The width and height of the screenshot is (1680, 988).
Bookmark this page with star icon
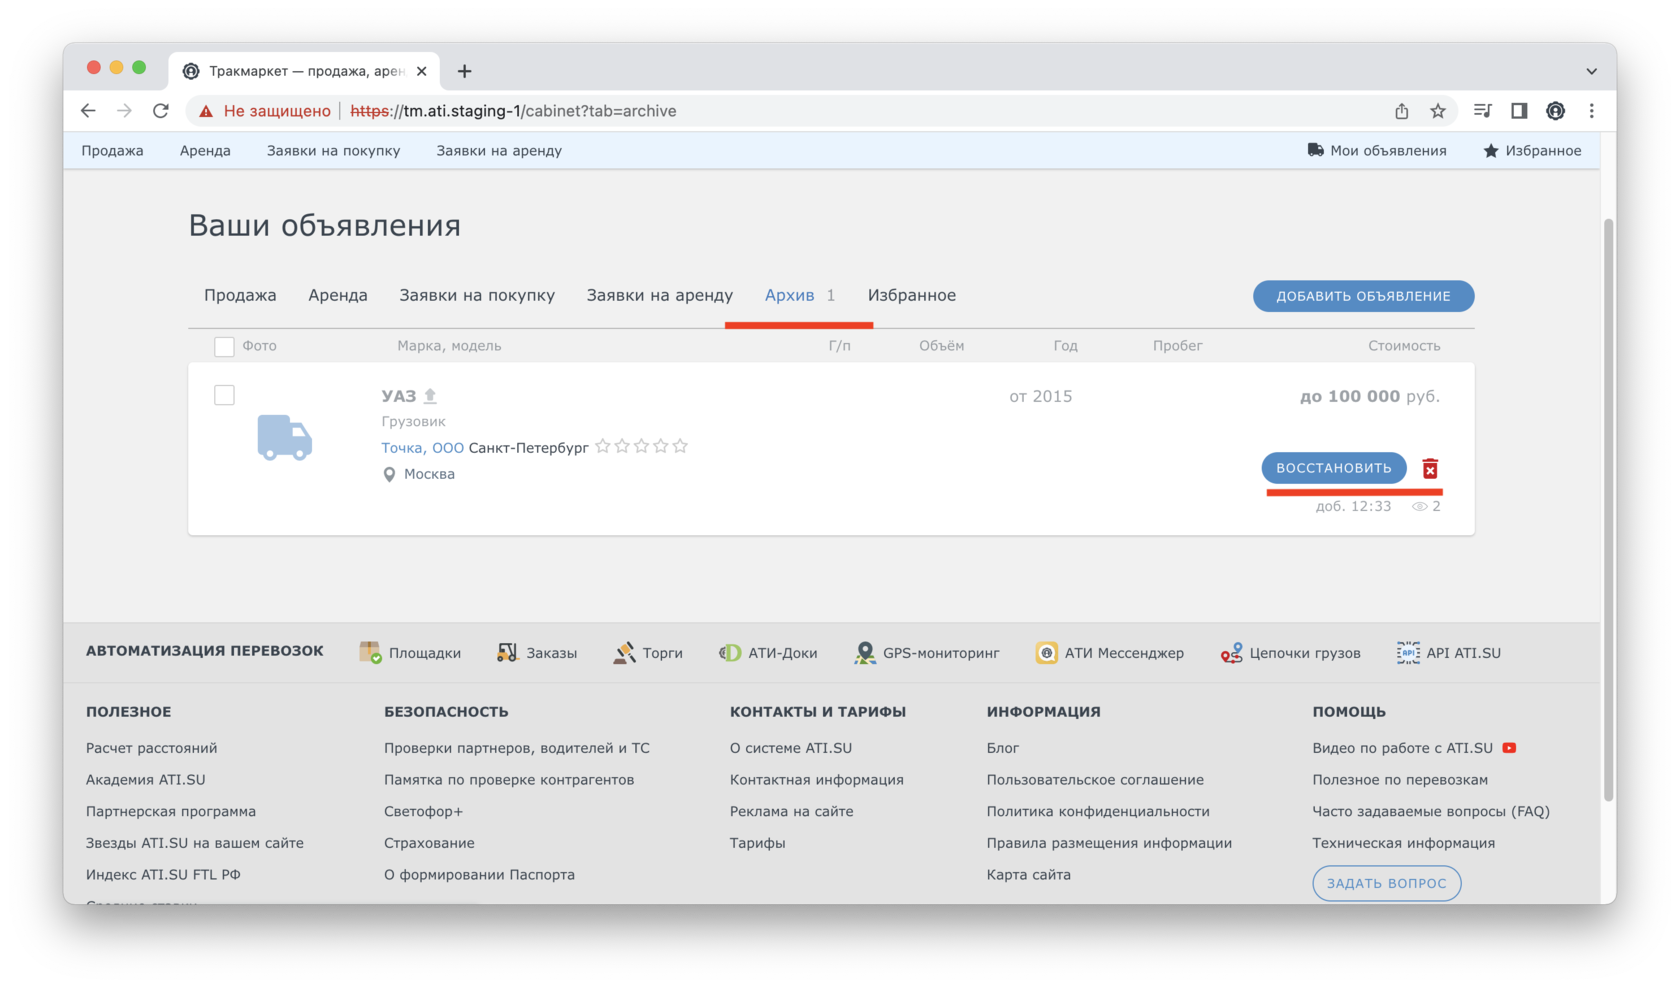[x=1438, y=111]
